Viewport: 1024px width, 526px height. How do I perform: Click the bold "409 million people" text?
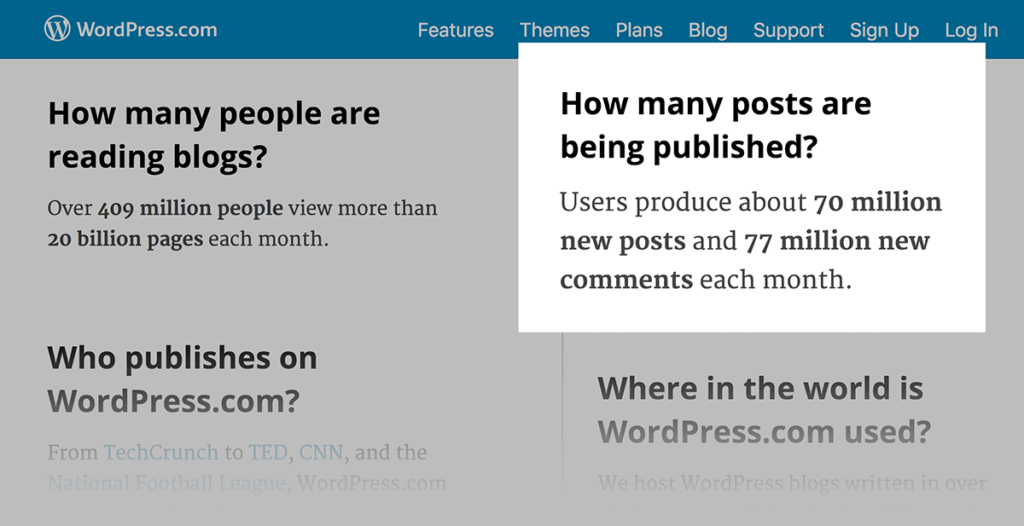192,209
